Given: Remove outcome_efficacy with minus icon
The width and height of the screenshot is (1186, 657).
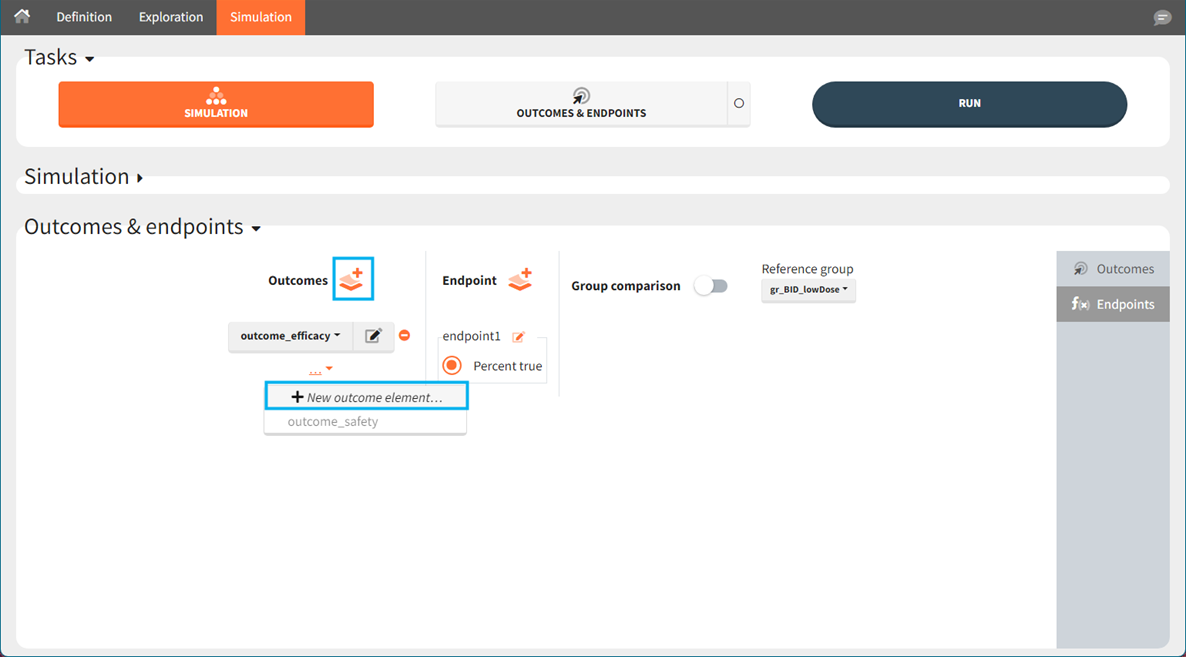Looking at the screenshot, I should (x=404, y=336).
